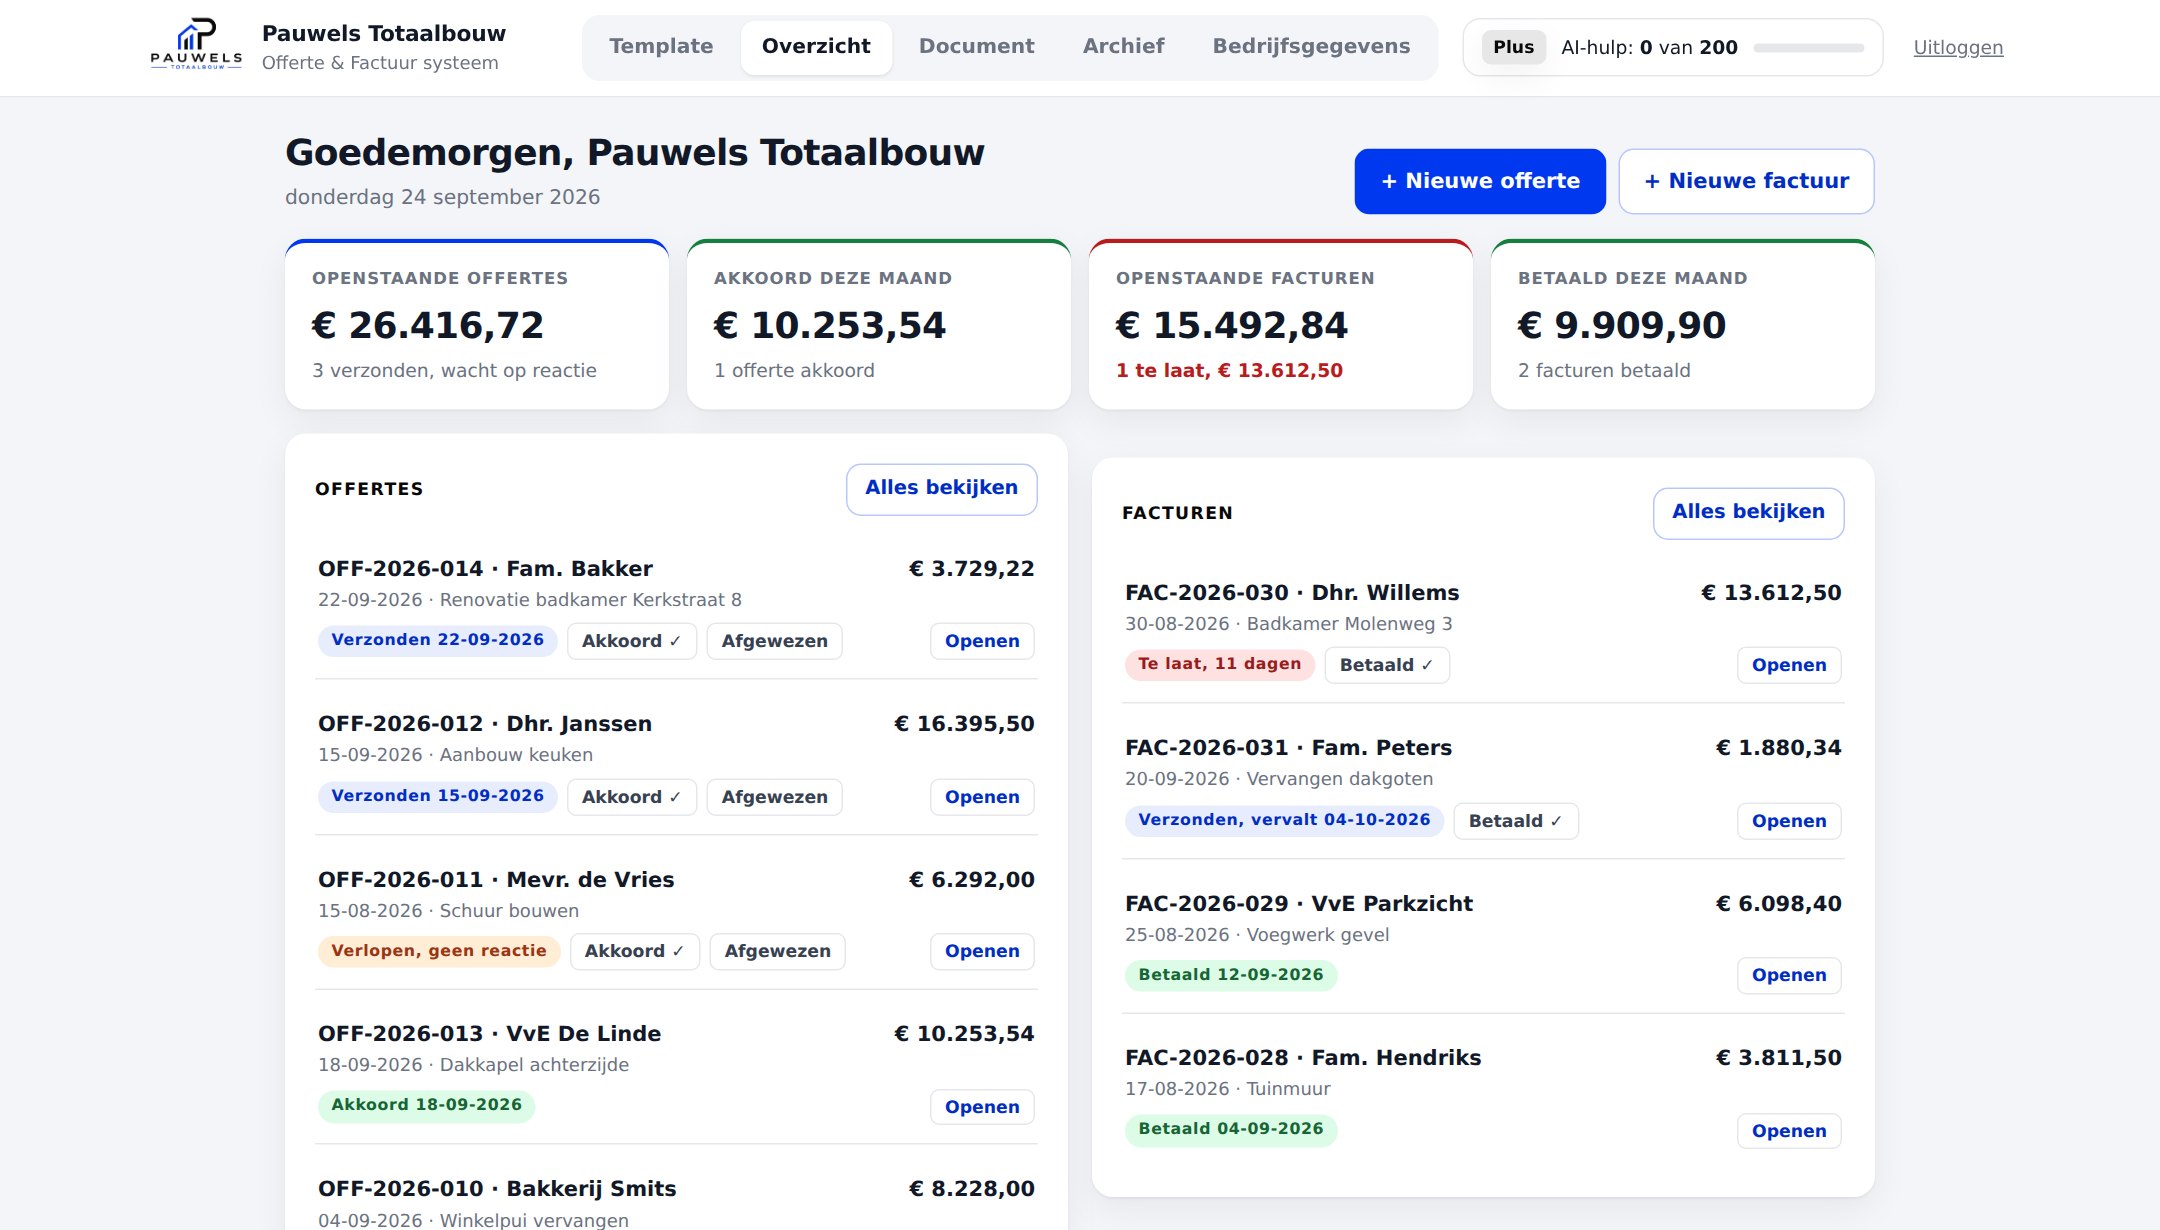Click the OFF-2026-010 Bakkerij Smits row title
This screenshot has height=1230, width=2160.
(497, 1189)
